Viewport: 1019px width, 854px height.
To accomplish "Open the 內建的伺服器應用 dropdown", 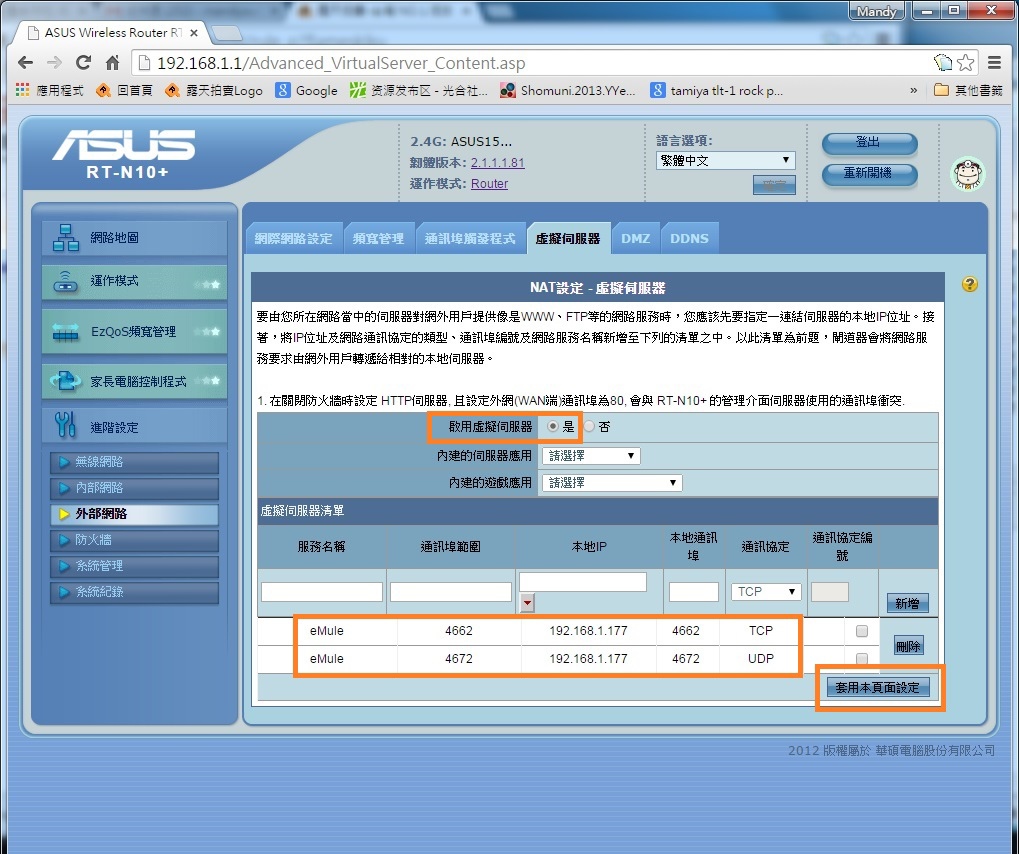I will coord(591,456).
